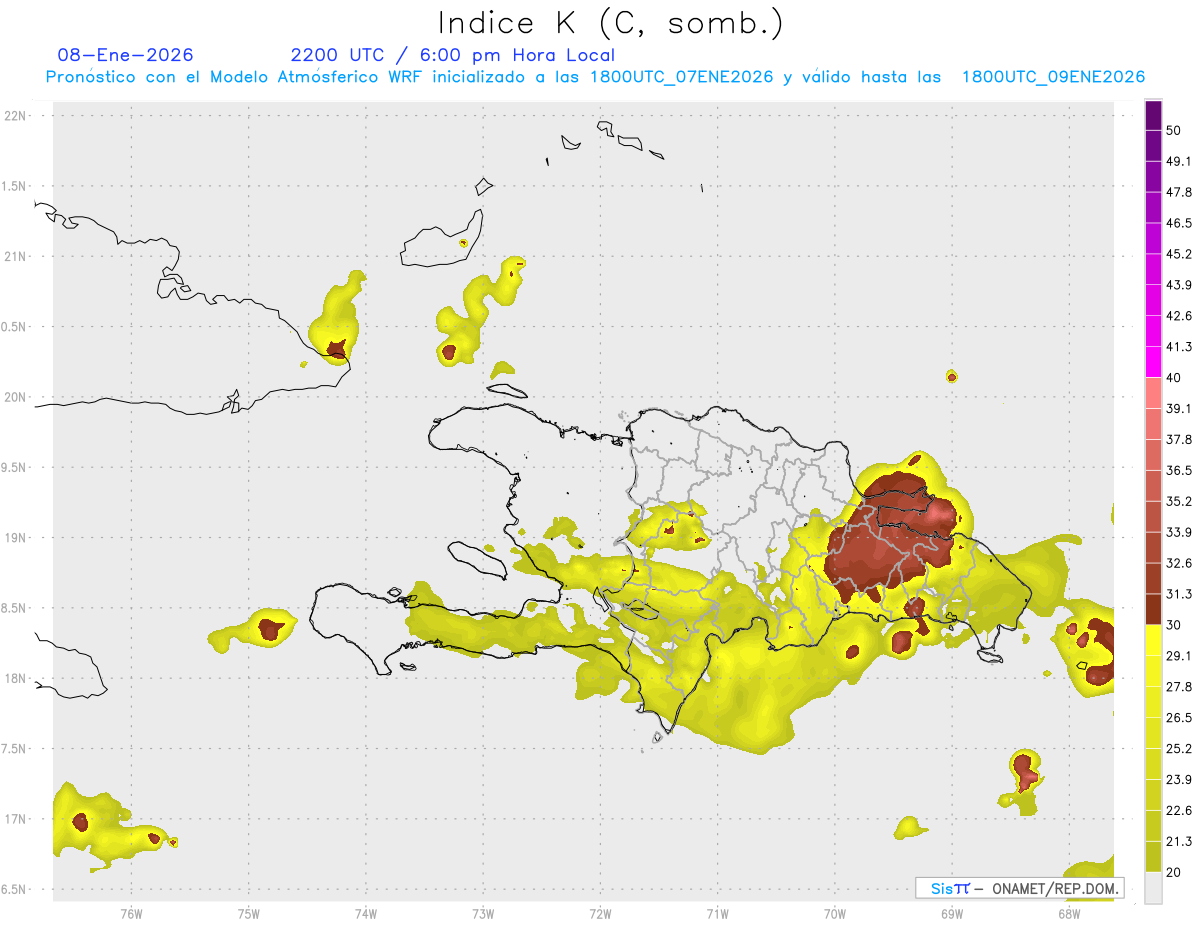Click the color bar value "29.1"
The height and width of the screenshot is (927, 1200).
coord(1179,655)
